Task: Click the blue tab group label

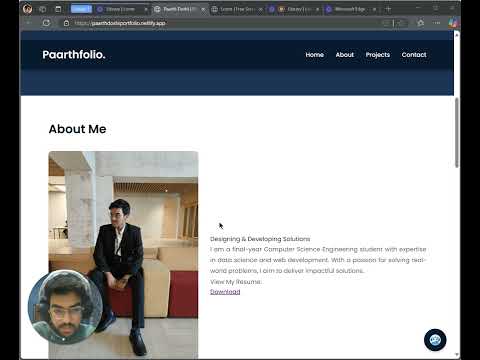Action: (x=81, y=9)
